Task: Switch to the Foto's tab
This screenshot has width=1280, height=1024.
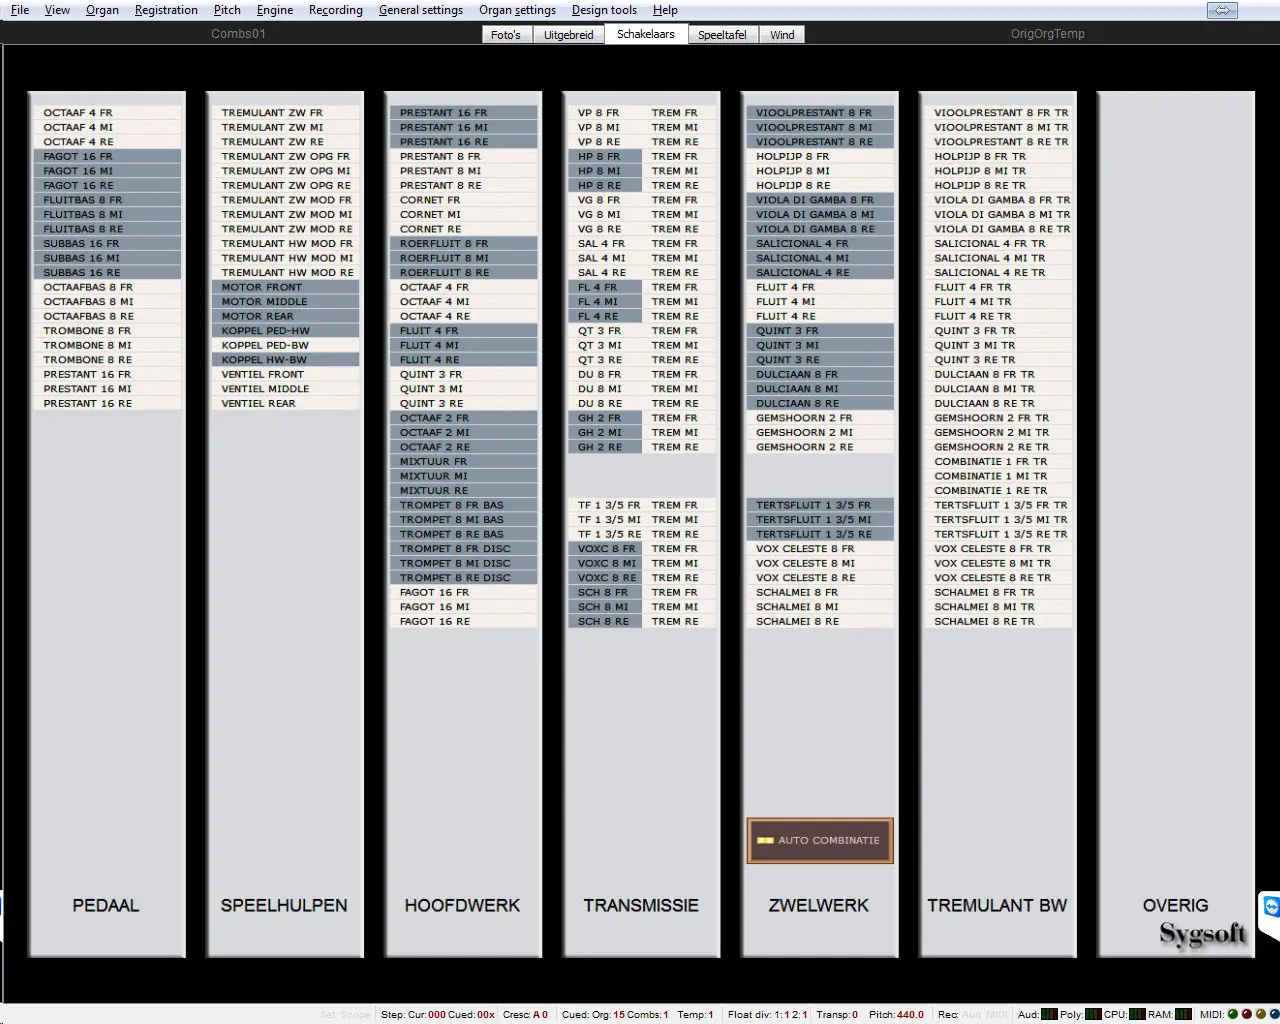Action: tap(506, 35)
